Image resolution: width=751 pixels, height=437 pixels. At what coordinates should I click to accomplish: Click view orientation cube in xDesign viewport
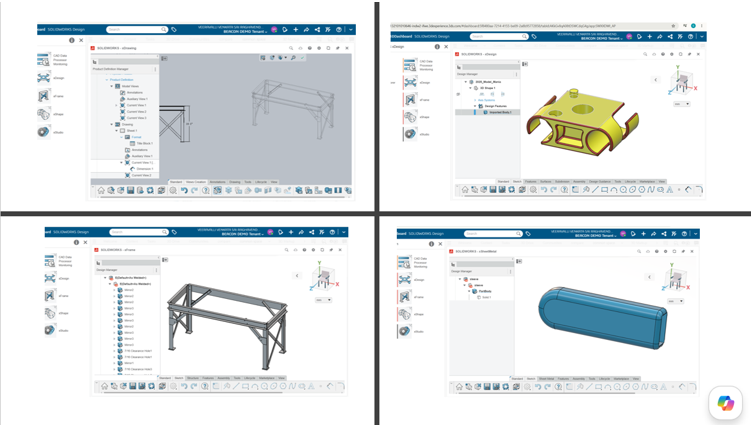682,80
